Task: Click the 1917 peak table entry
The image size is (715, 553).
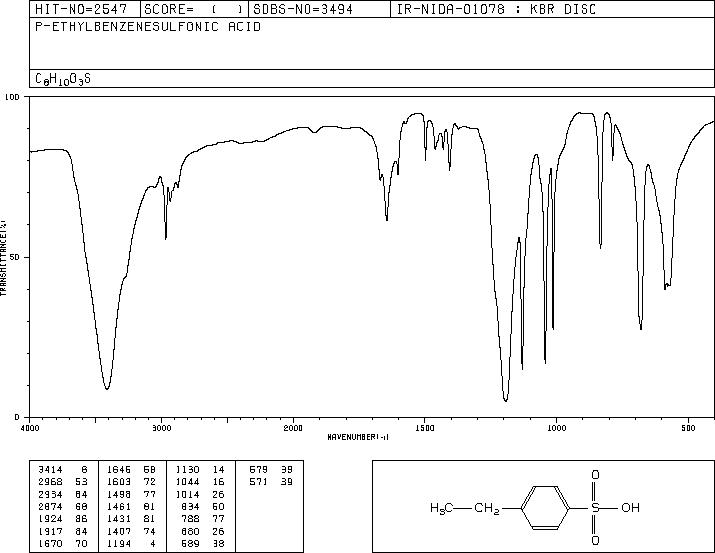Action: 63,532
